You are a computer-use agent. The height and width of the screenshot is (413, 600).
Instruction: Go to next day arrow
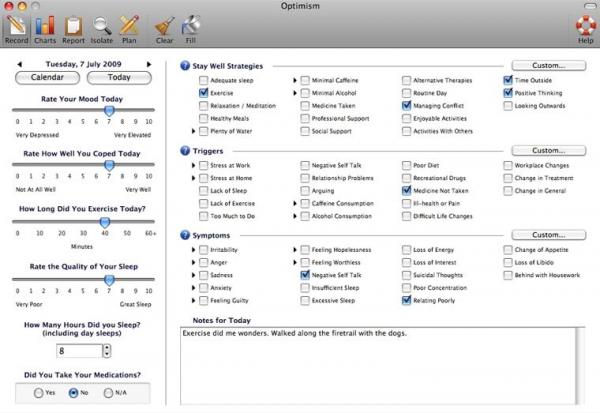(149, 64)
